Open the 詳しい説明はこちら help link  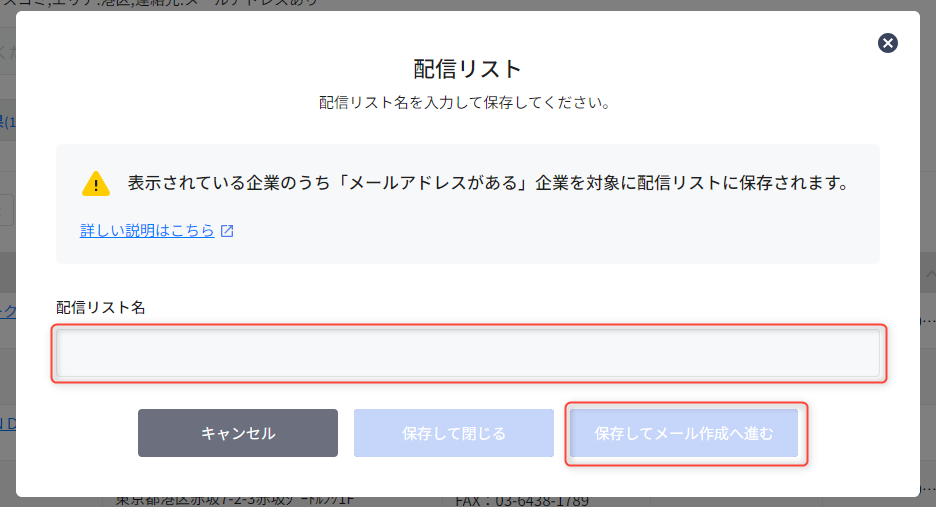(147, 231)
